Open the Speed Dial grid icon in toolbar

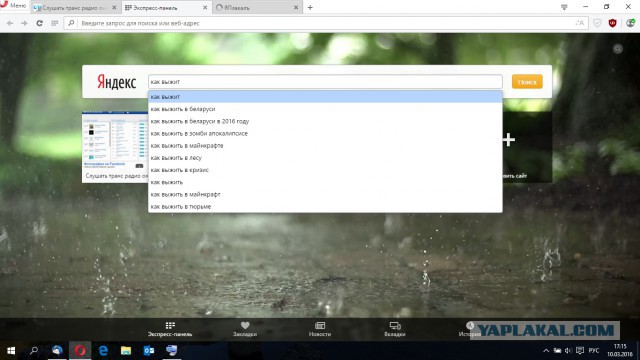[x=55, y=23]
